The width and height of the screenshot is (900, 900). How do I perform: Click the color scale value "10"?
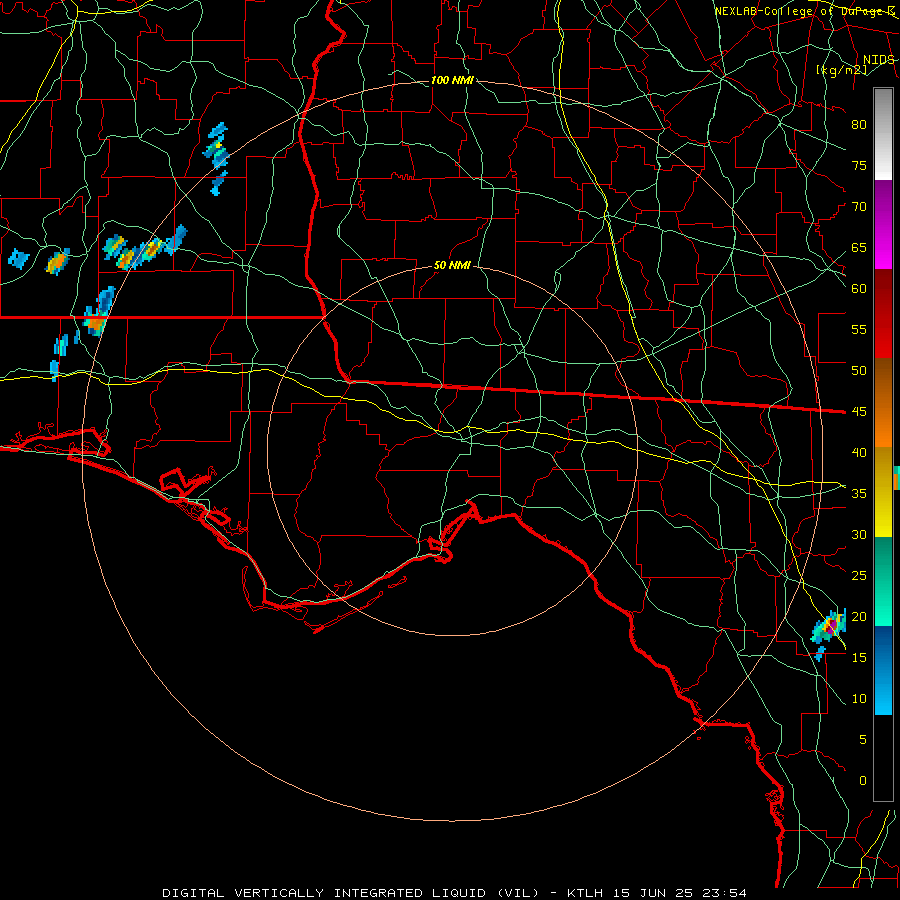pyautogui.click(x=859, y=699)
